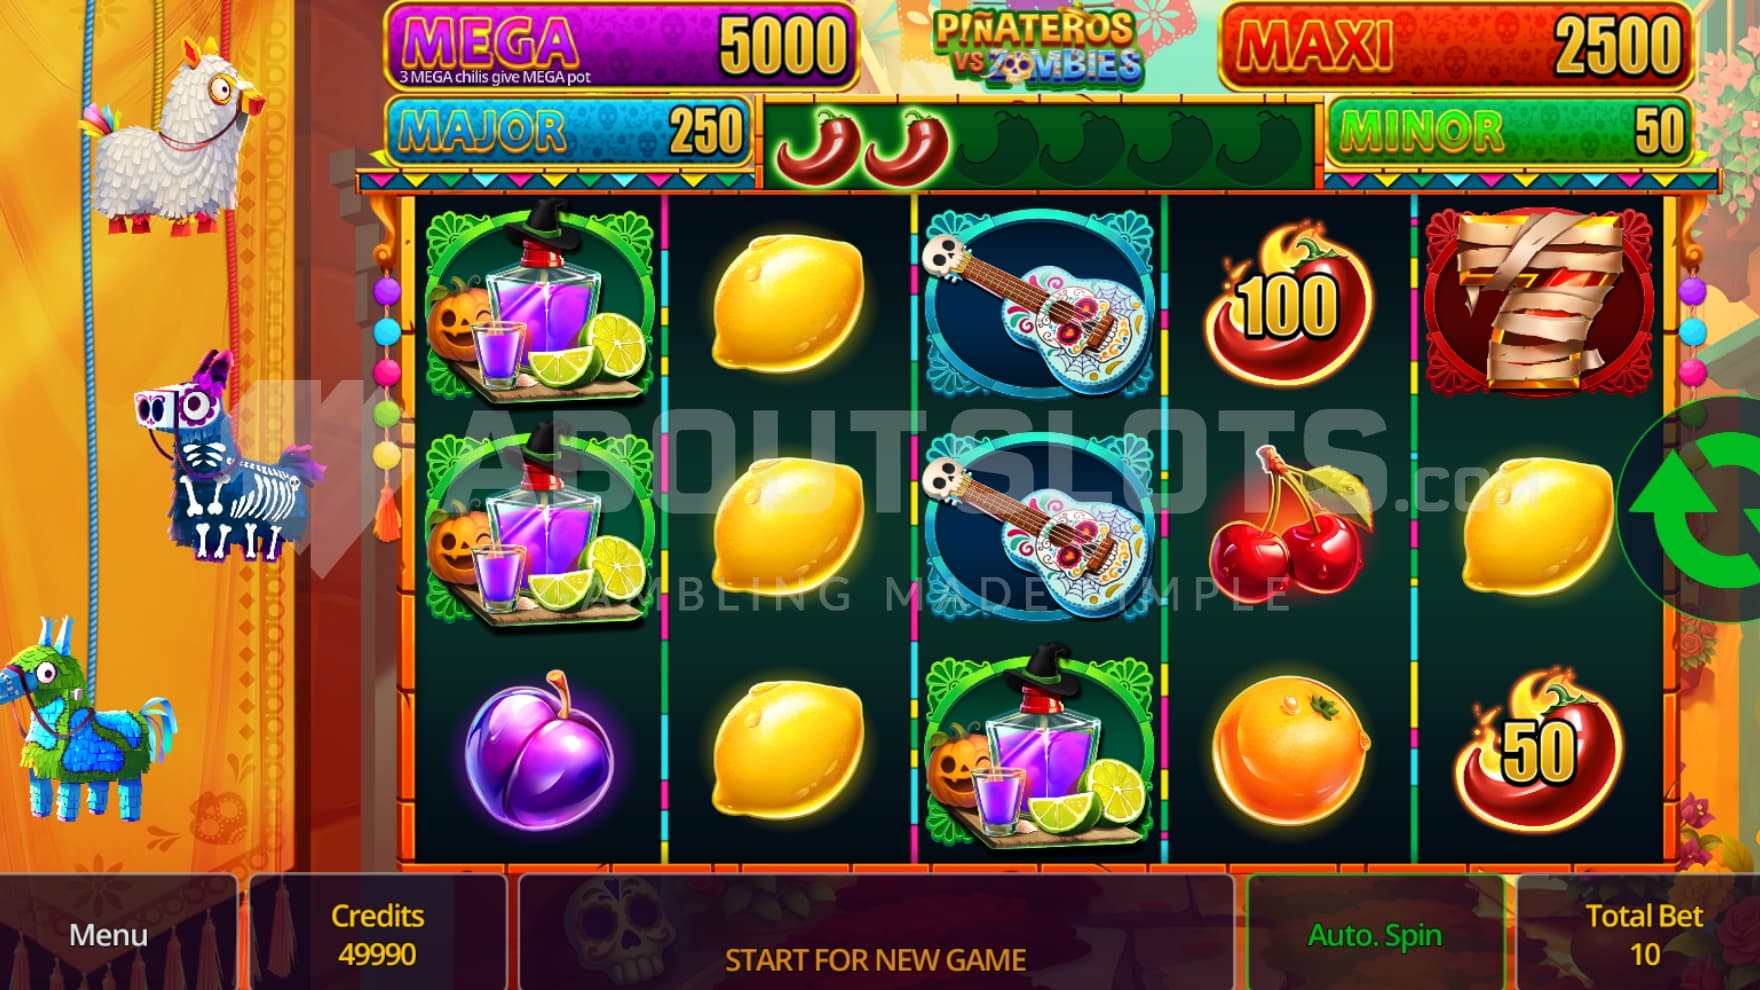The width and height of the screenshot is (1760, 990).
Task: Select the top sugar skull guitar symbol
Action: pos(1040,303)
